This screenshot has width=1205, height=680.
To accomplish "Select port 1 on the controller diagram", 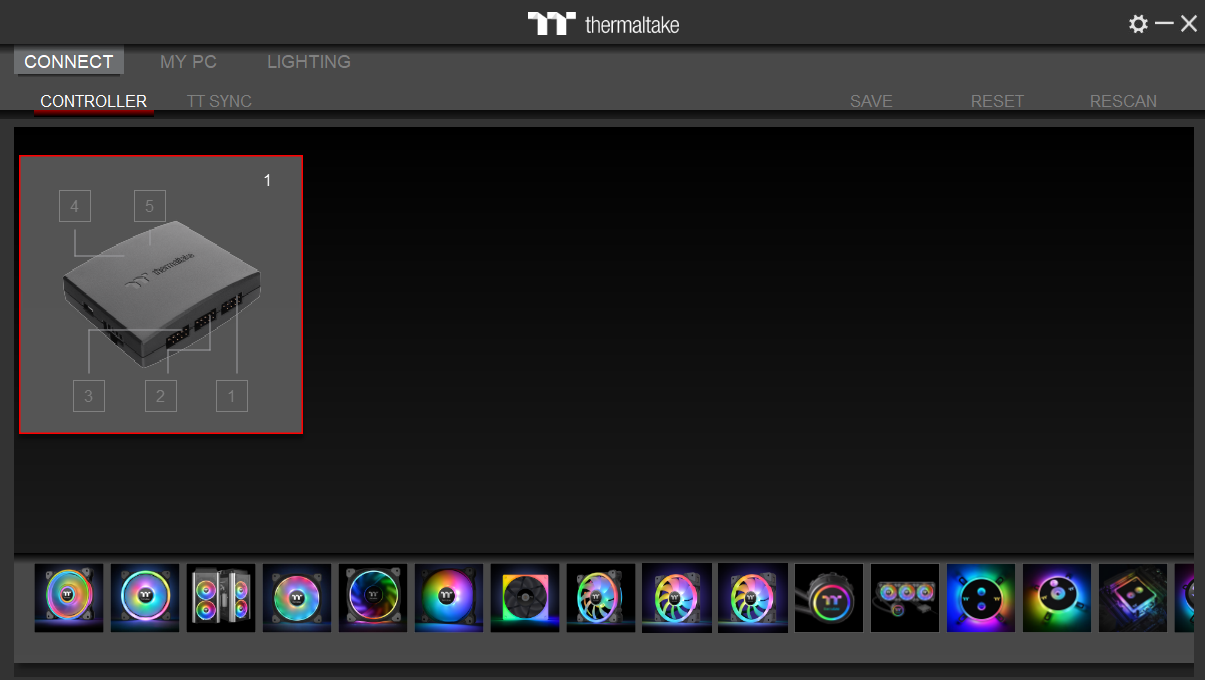I will coord(231,395).
